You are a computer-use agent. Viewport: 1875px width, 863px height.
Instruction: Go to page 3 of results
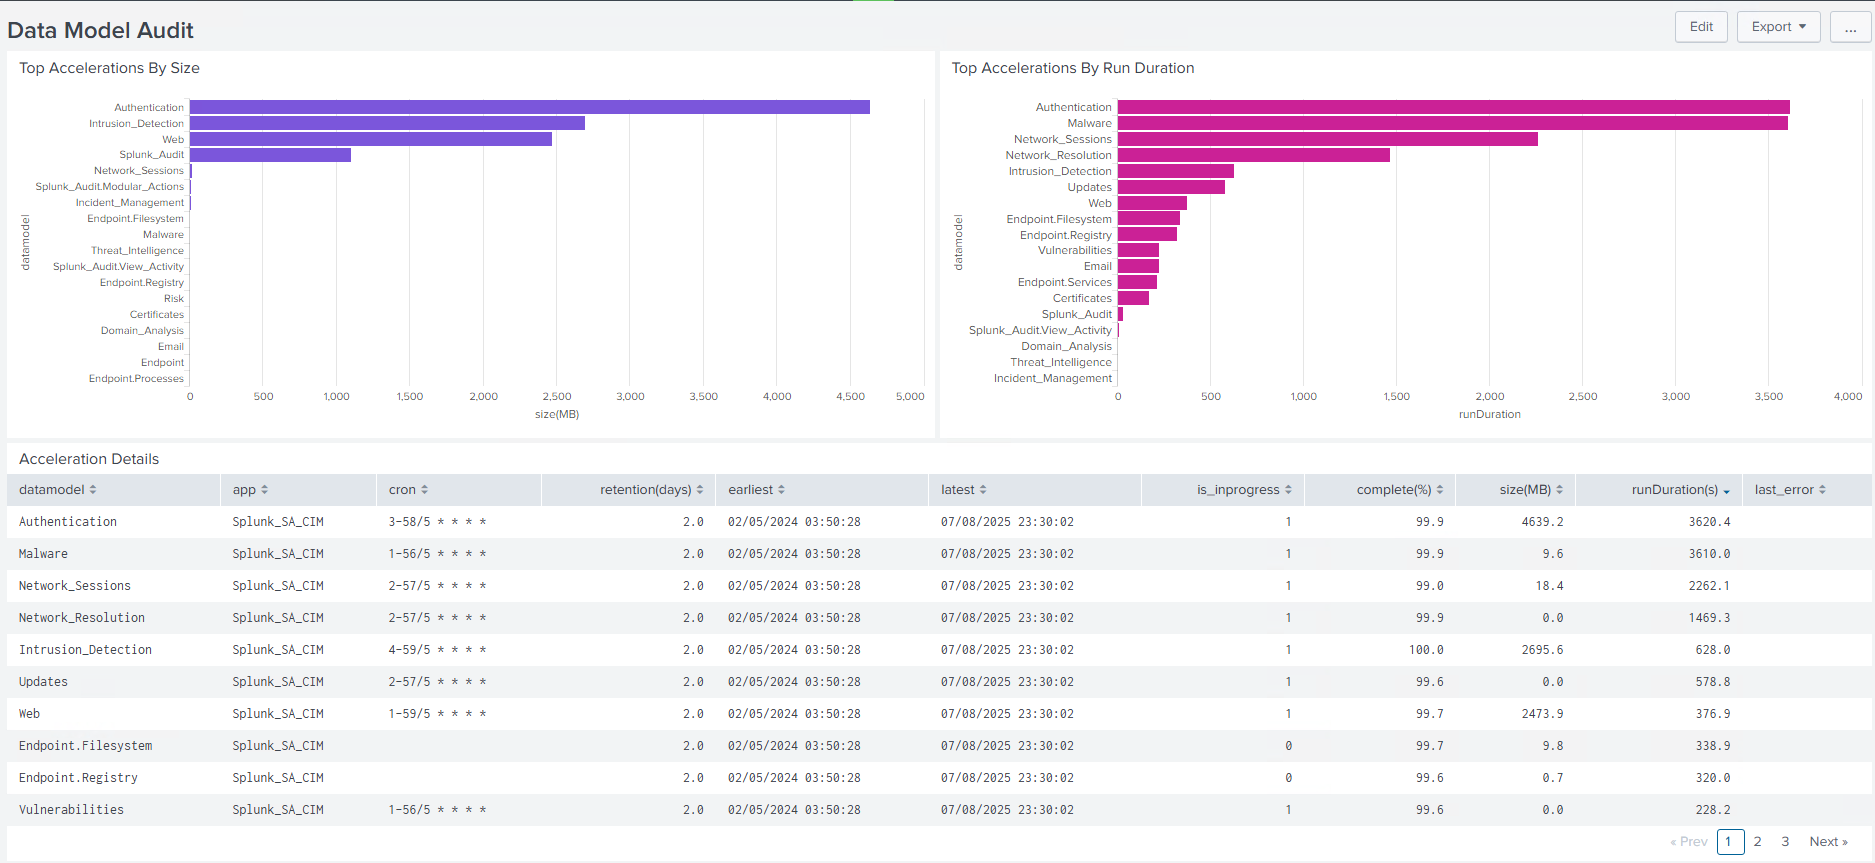click(1785, 842)
